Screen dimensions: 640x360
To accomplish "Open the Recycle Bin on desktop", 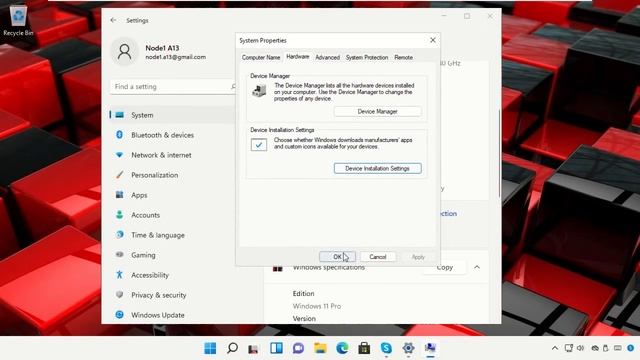I will click(18, 20).
